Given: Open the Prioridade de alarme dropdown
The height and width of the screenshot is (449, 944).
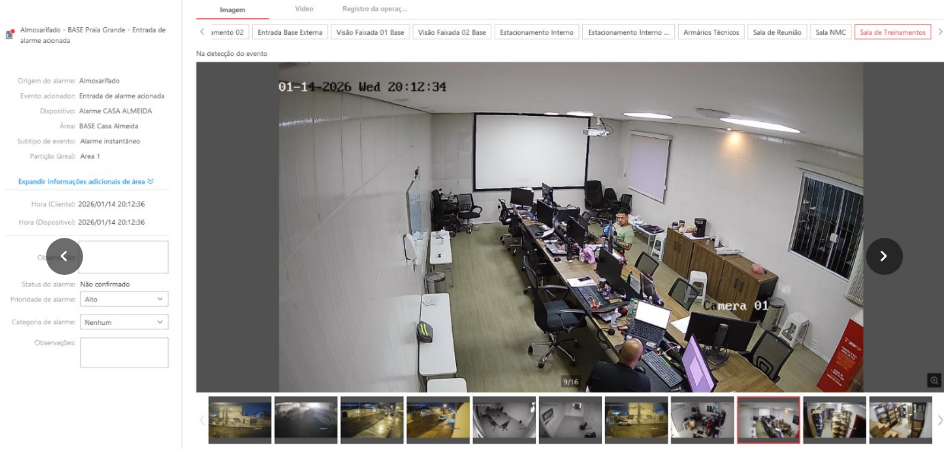Looking at the screenshot, I should click(x=124, y=299).
